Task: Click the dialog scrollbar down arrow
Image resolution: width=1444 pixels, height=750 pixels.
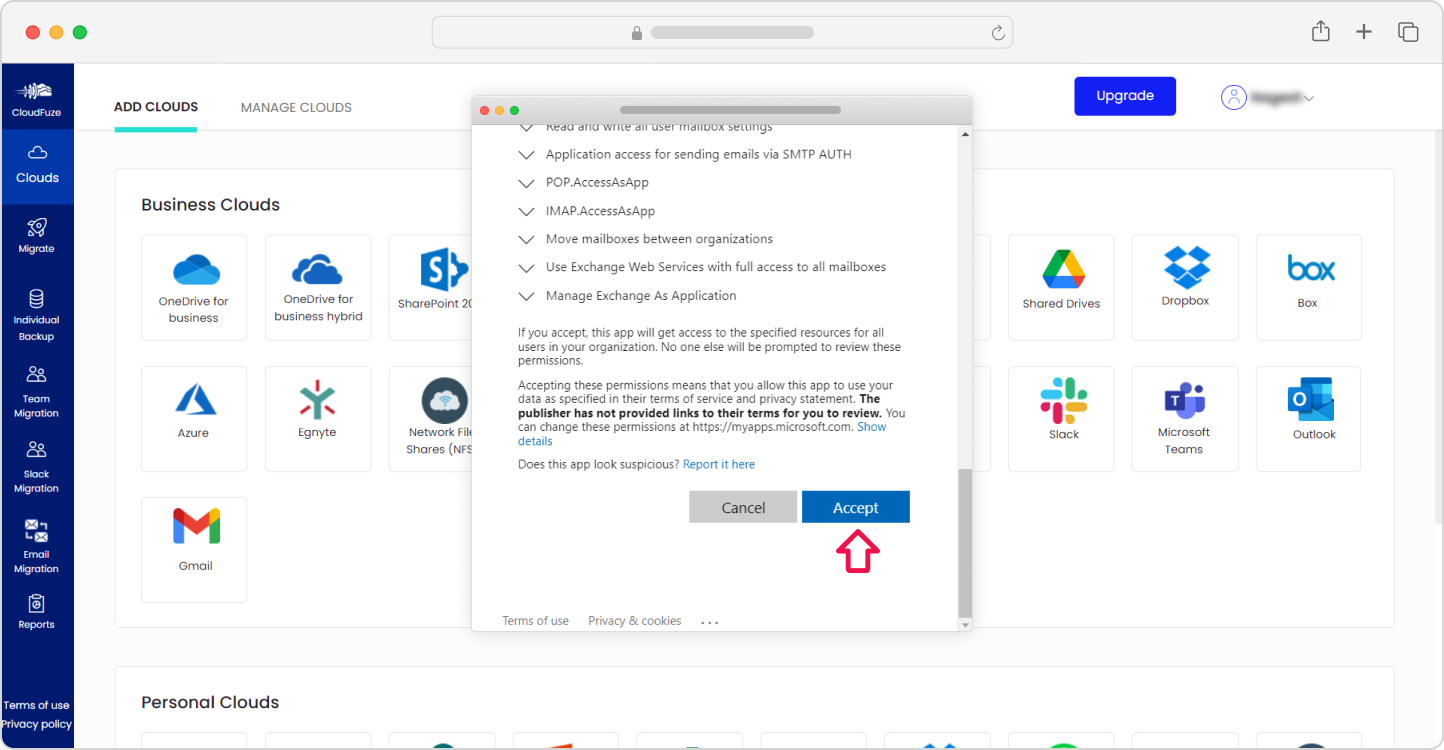Action: coord(964,624)
